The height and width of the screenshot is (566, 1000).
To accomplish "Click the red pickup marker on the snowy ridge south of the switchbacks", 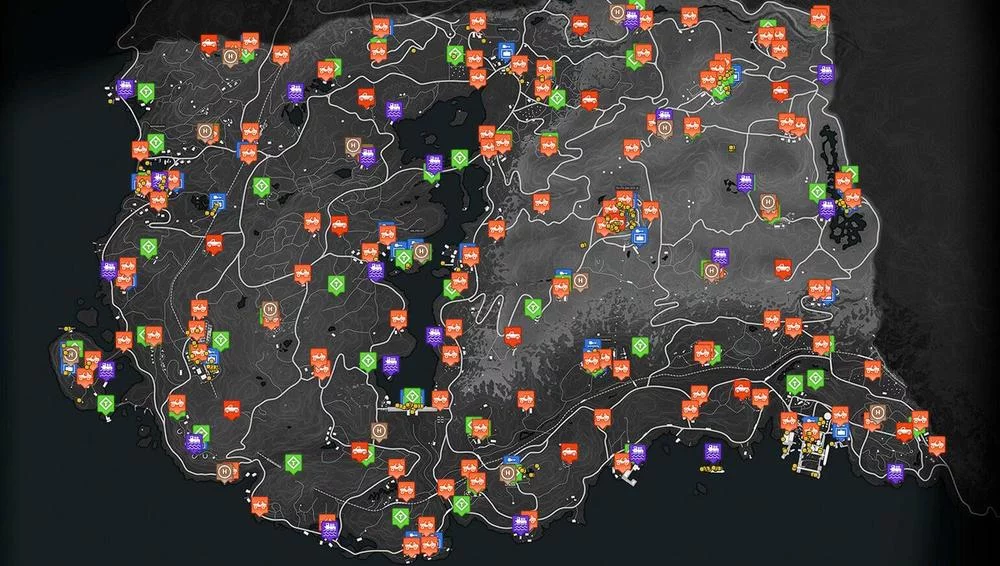I will pos(512,336).
